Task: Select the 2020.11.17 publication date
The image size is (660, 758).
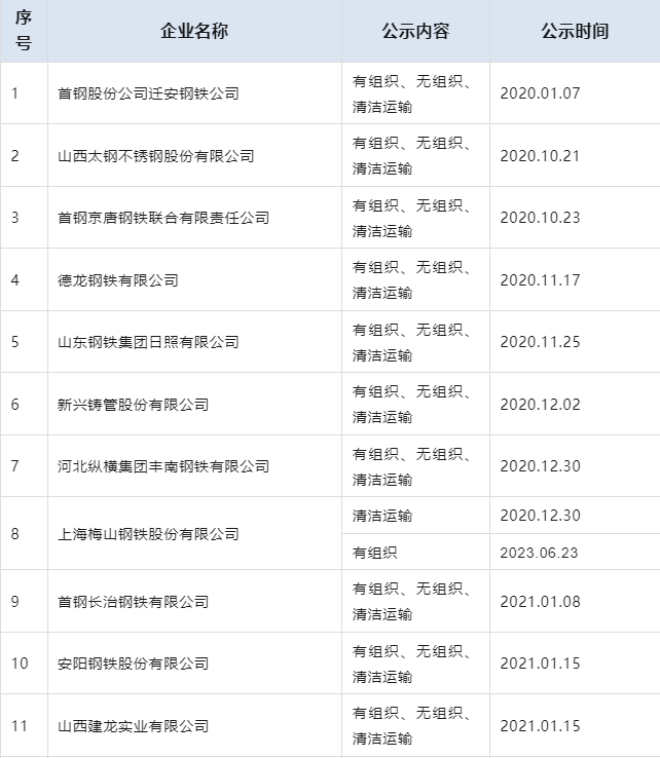Action: point(540,280)
